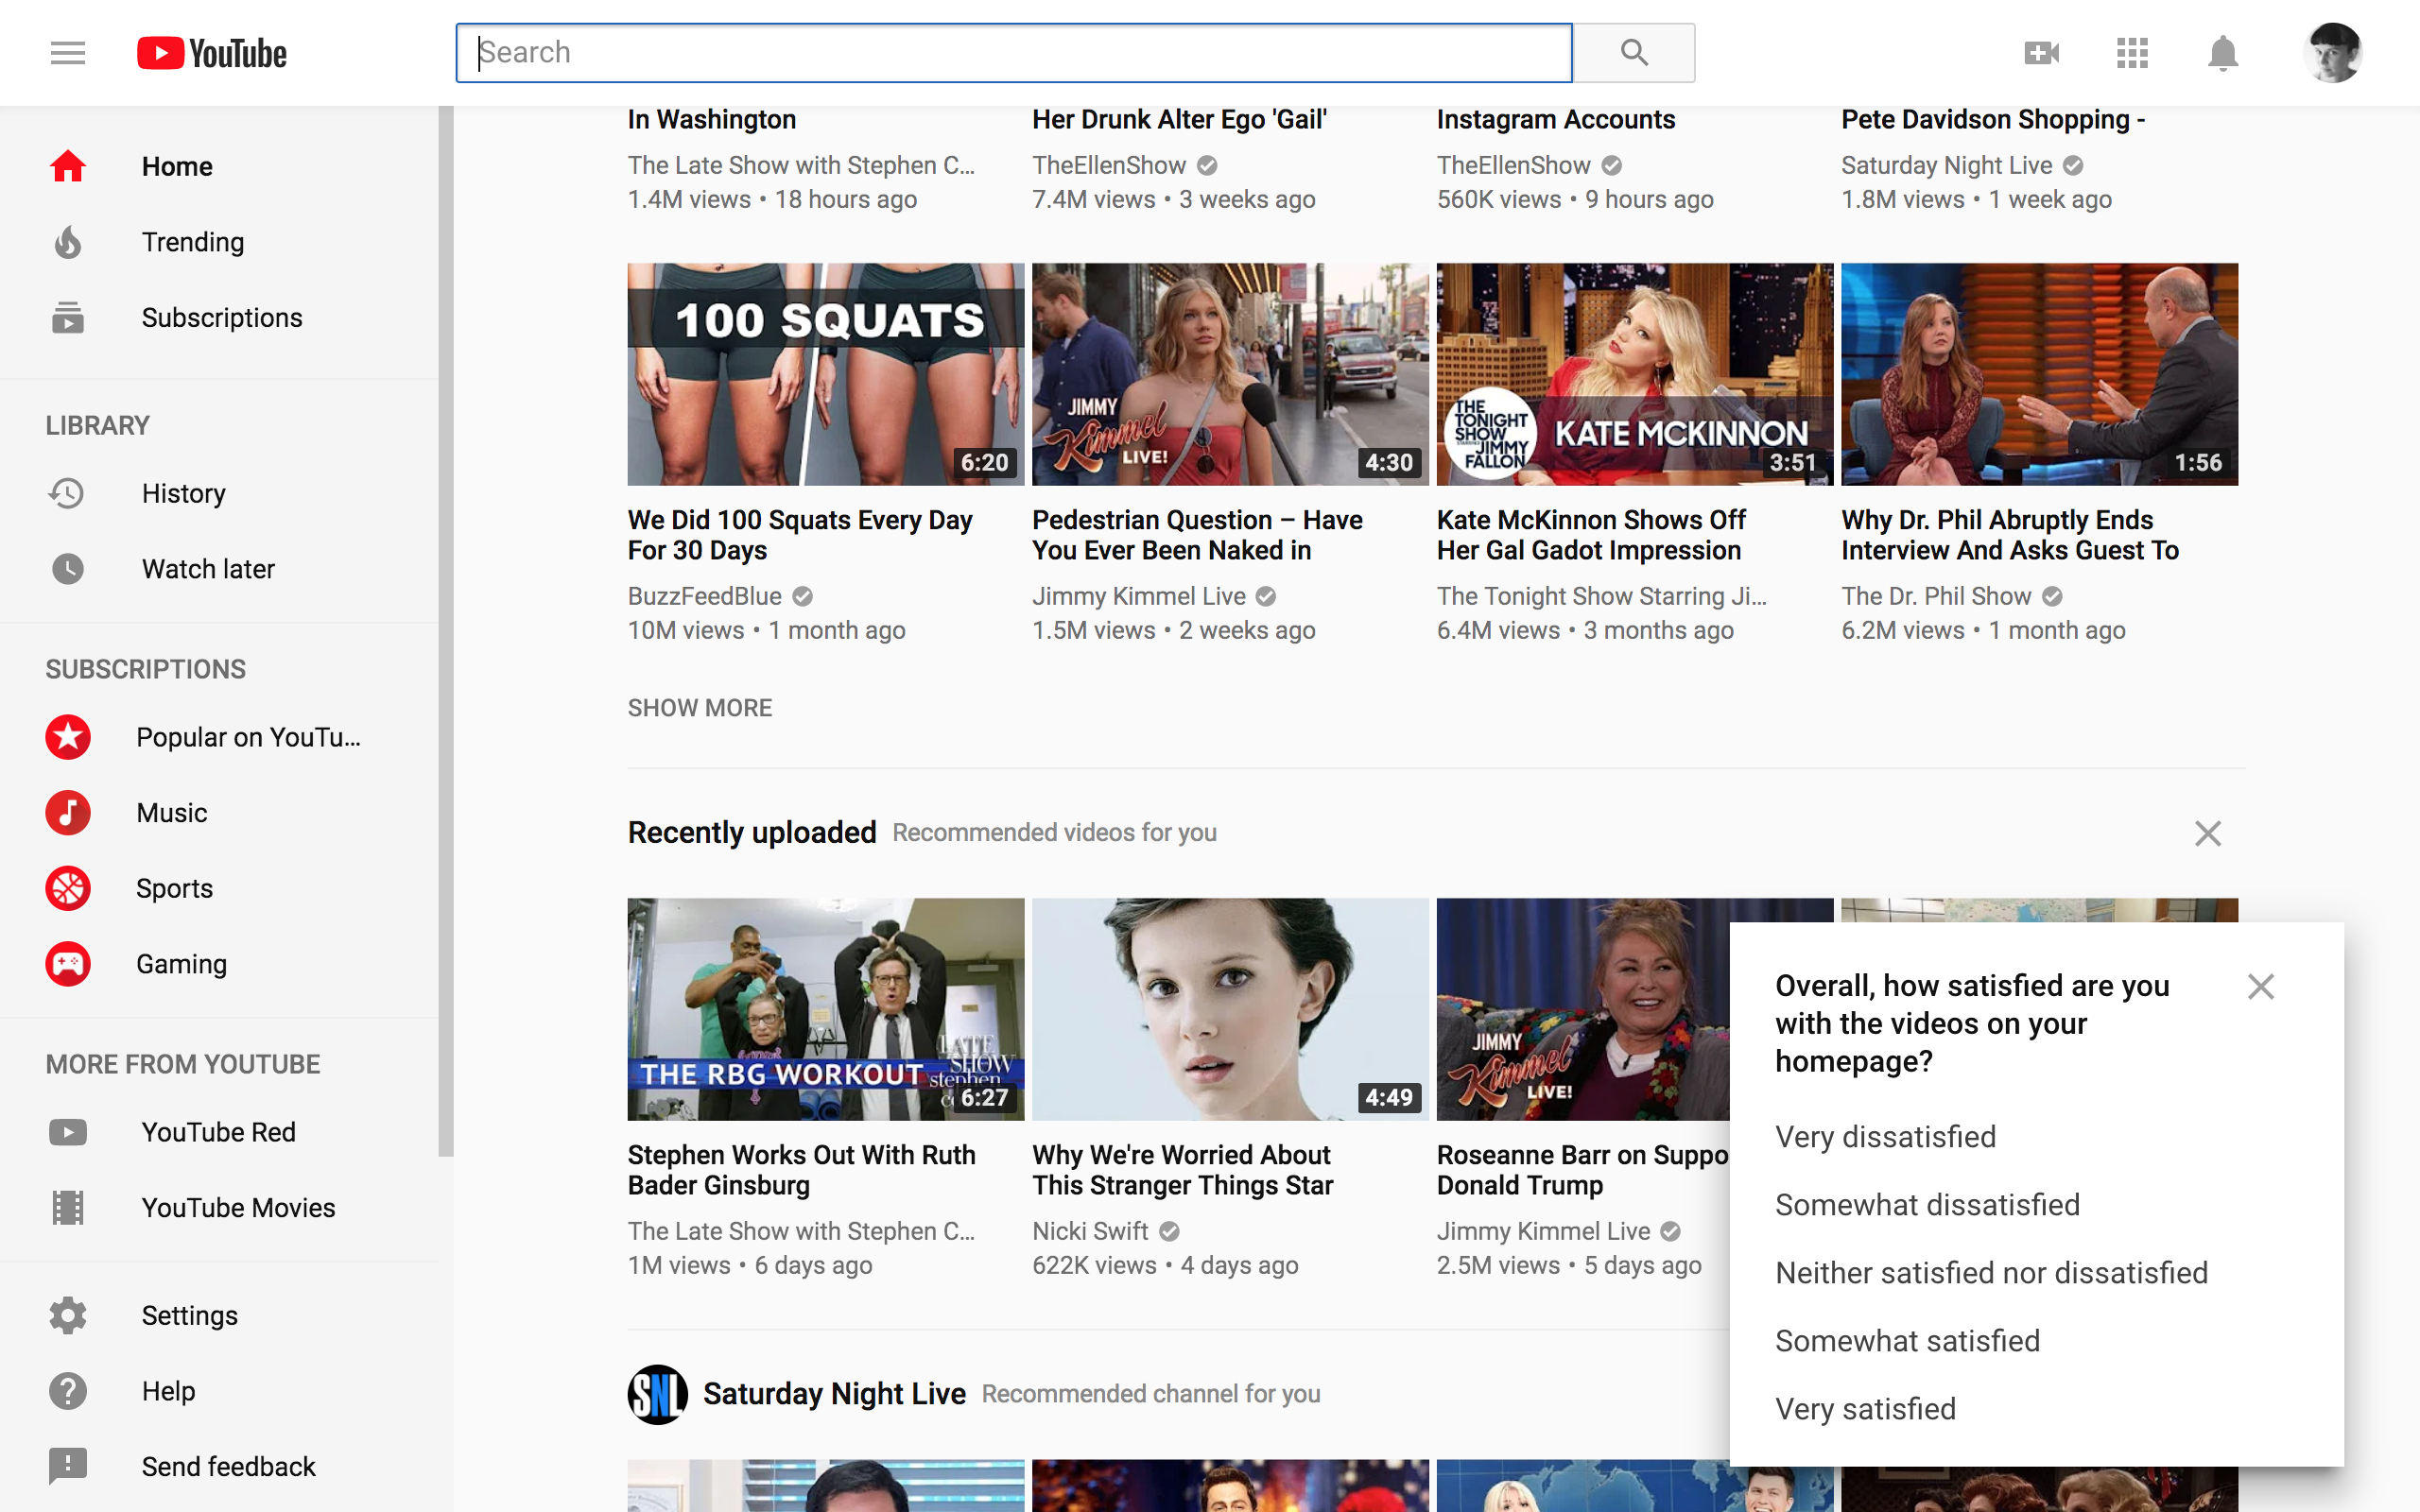Image resolution: width=2420 pixels, height=1512 pixels.
Task: Open Why Dr. Phil Abruptly Ends title
Action: coord(2009,535)
